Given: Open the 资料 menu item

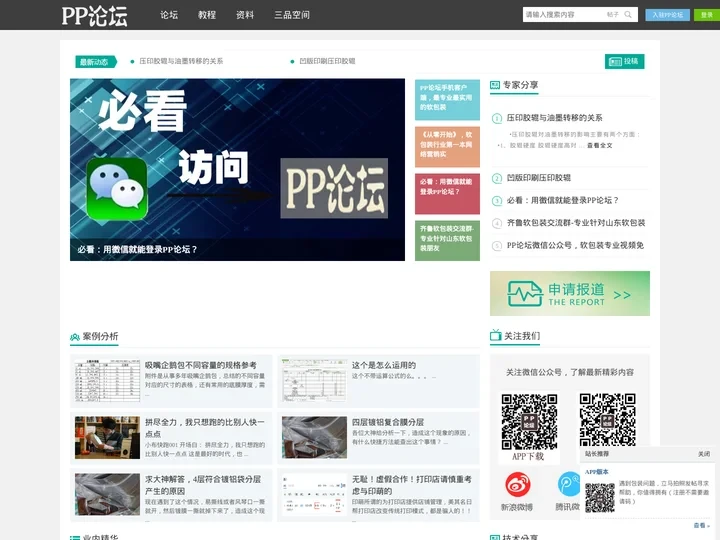Looking at the screenshot, I should pyautogui.click(x=245, y=15).
